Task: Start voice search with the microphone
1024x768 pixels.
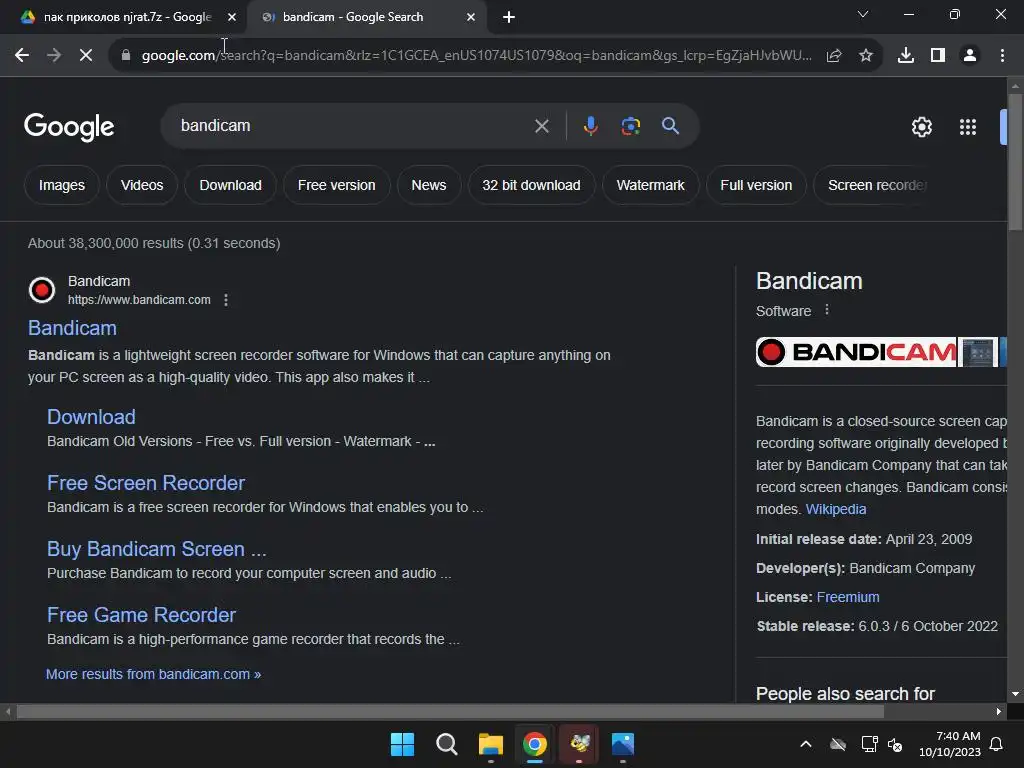Action: click(x=590, y=126)
